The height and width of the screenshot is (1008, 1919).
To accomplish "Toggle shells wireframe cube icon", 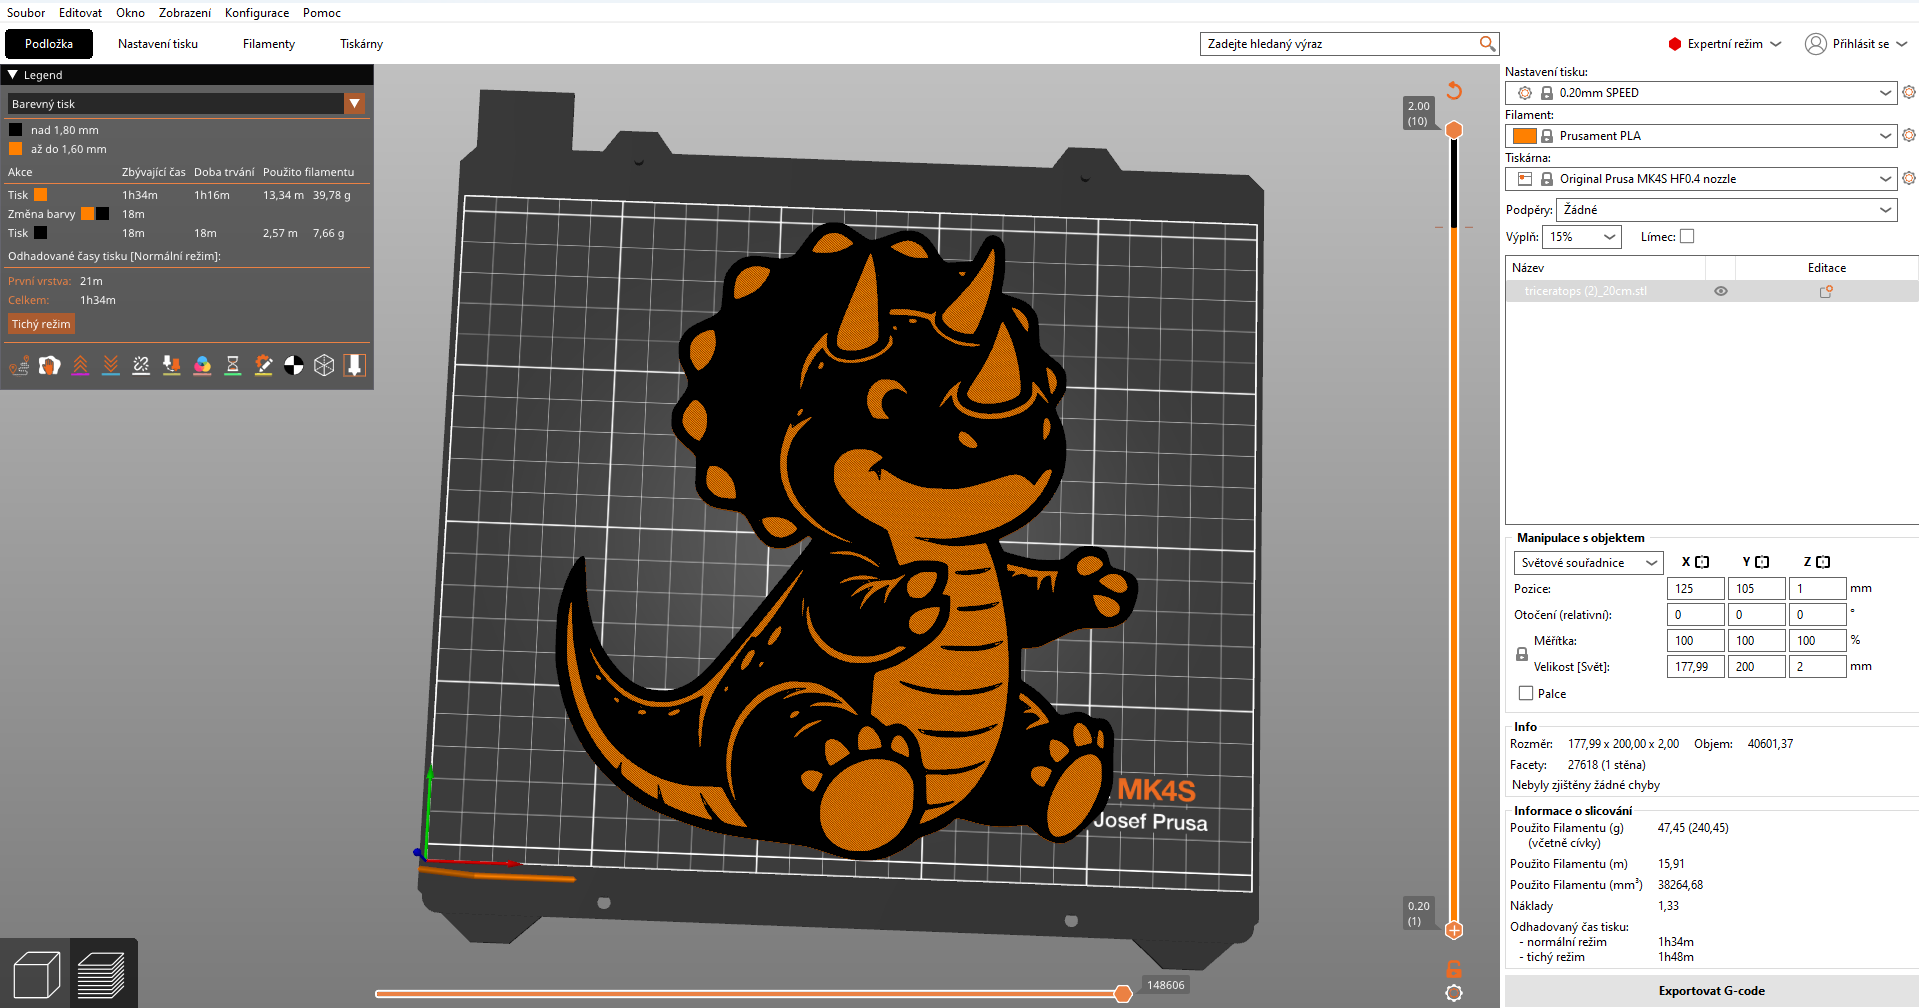I will click(324, 366).
